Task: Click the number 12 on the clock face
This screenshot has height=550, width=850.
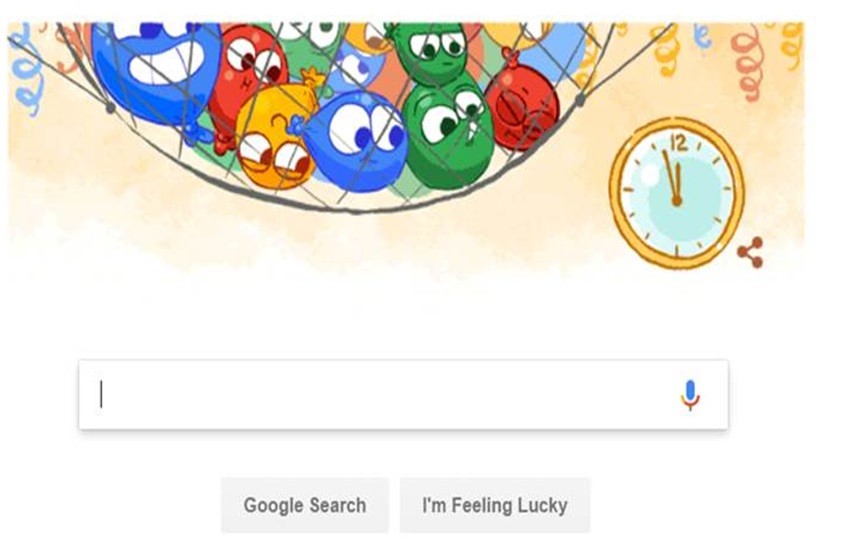Action: click(x=679, y=143)
